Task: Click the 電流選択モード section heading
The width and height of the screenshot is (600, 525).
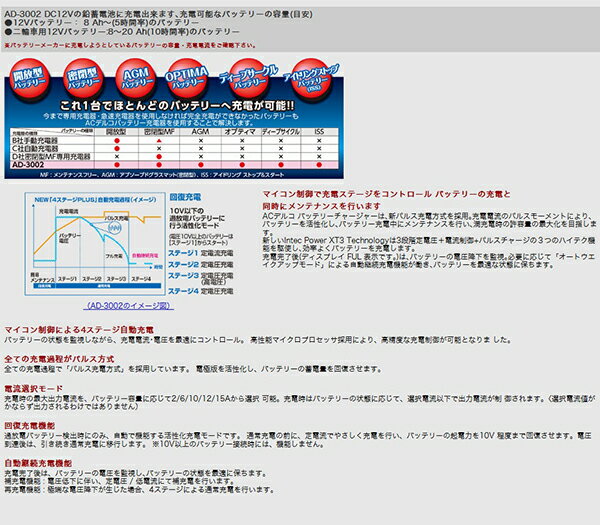Action: click(x=37, y=385)
